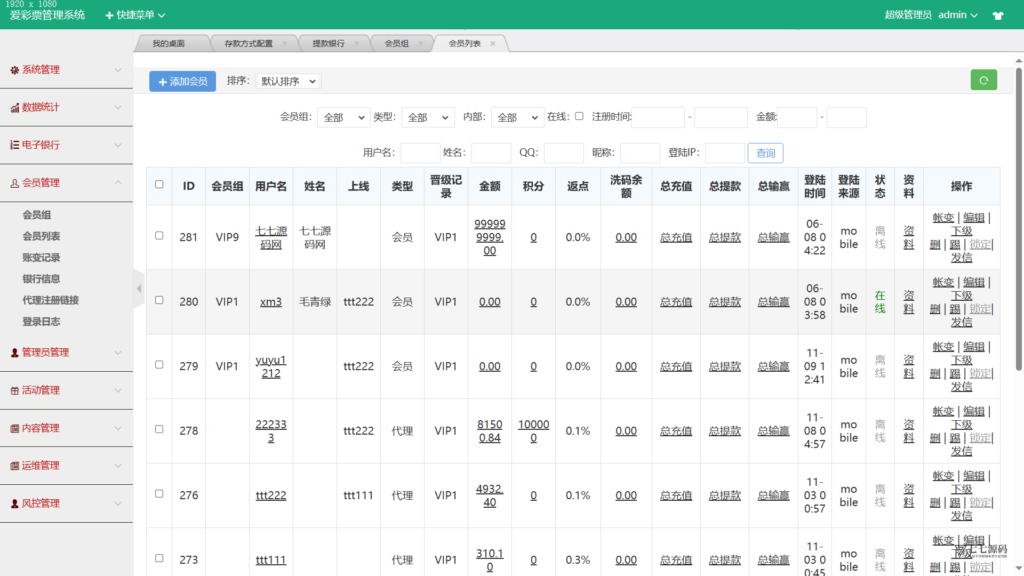Focus the 用户名 search input field
The image size is (1024, 576).
[x=420, y=153]
